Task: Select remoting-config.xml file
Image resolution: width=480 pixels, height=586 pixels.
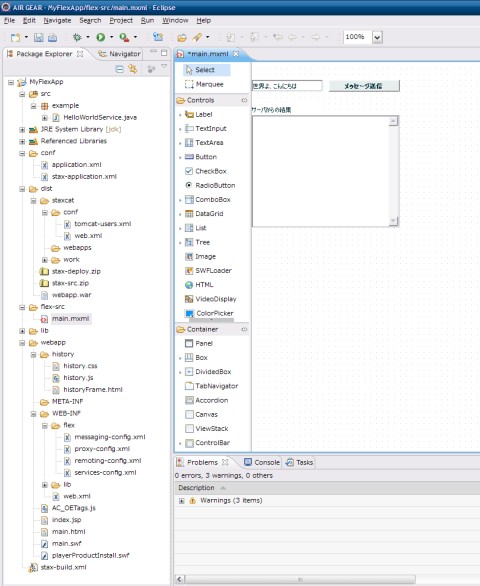Action: point(108,461)
